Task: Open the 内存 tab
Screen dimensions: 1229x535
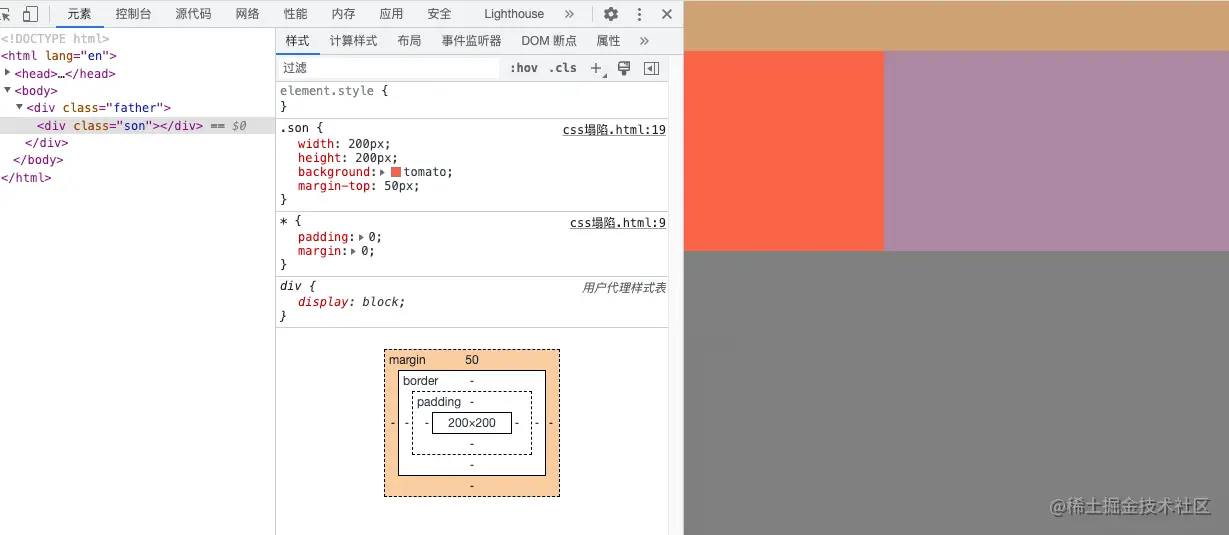Action: [343, 14]
